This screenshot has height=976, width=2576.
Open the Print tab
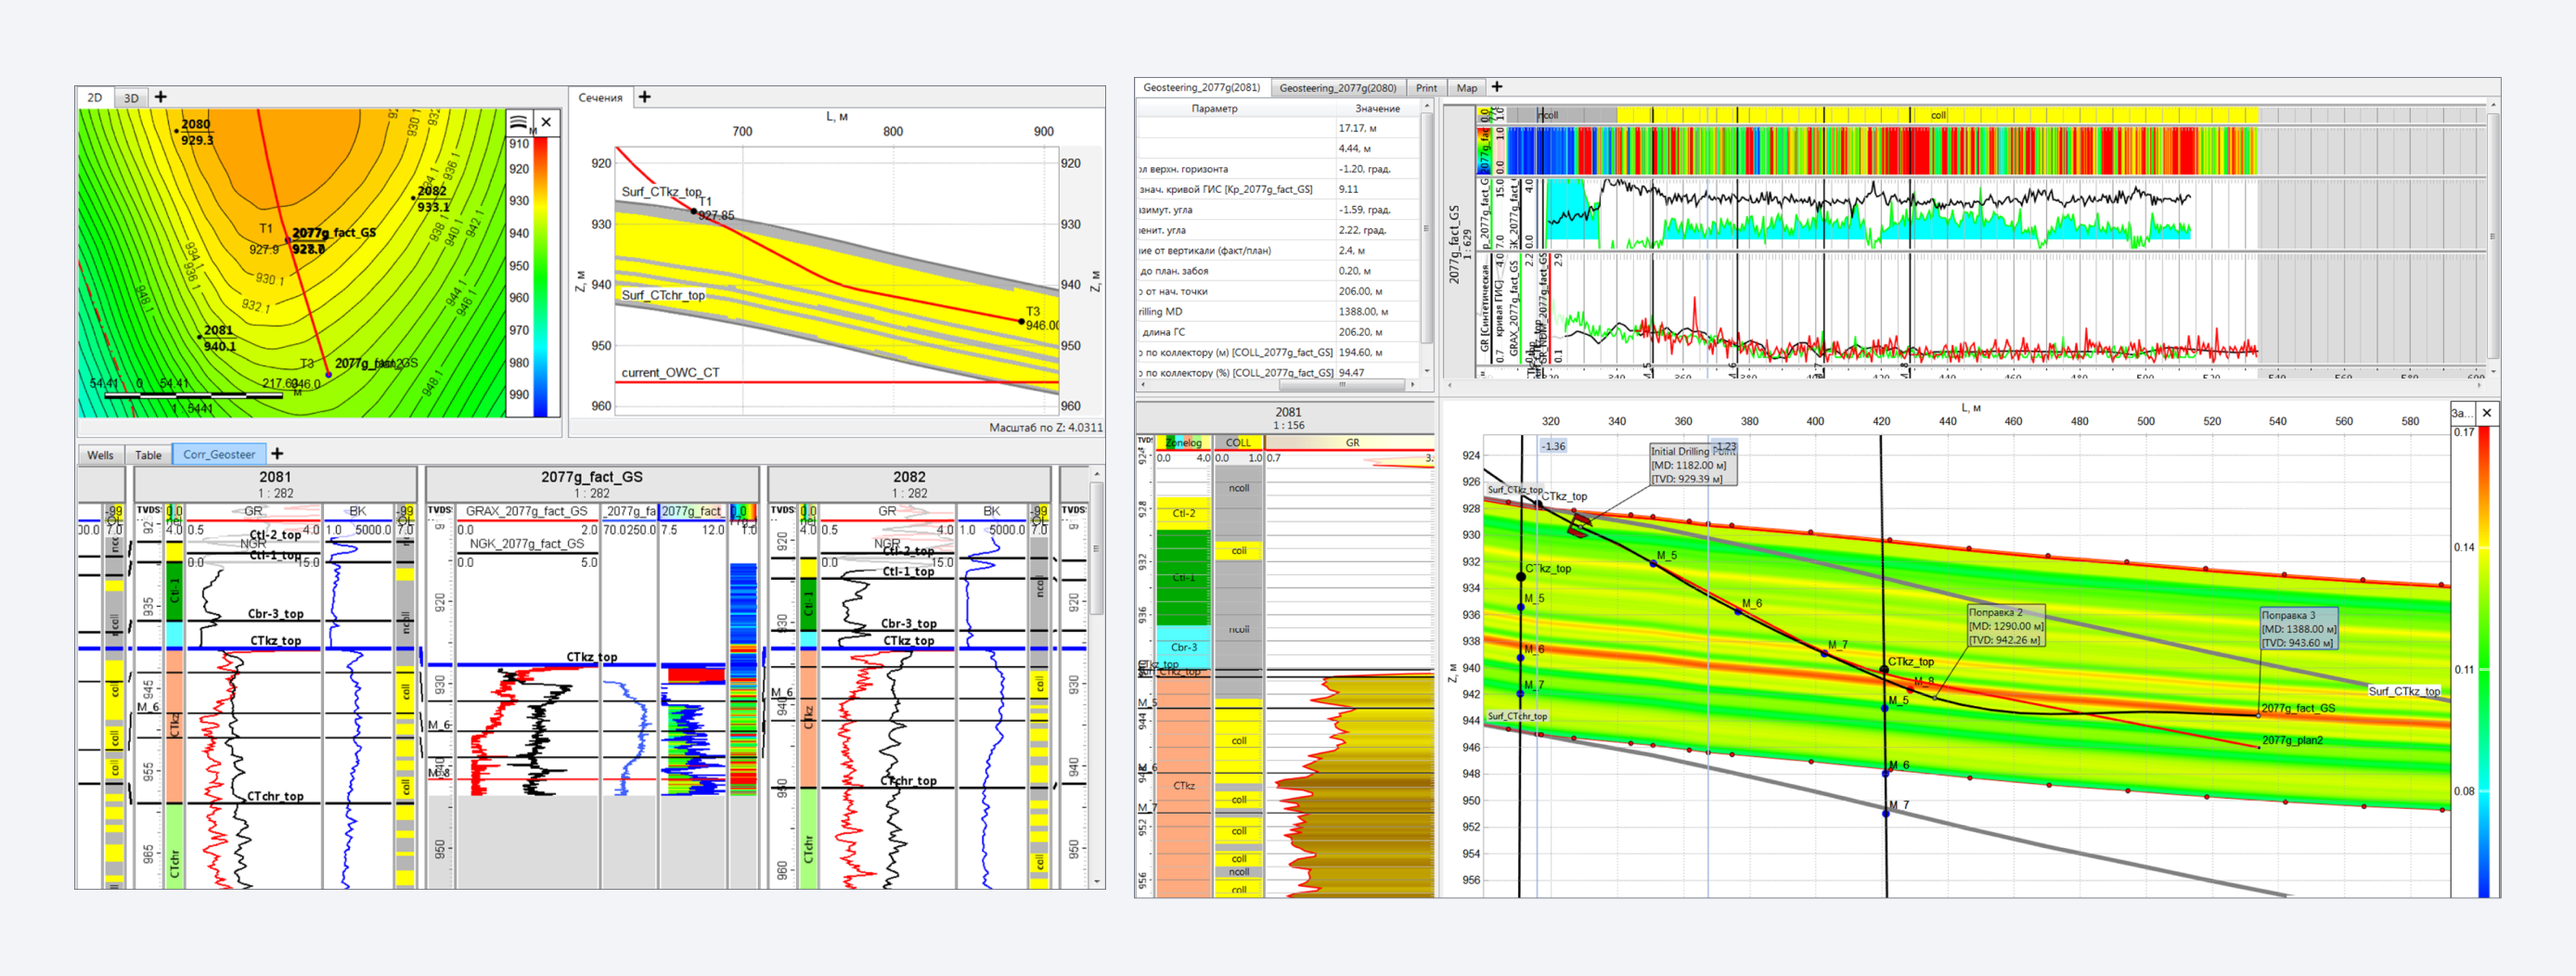tap(1426, 88)
